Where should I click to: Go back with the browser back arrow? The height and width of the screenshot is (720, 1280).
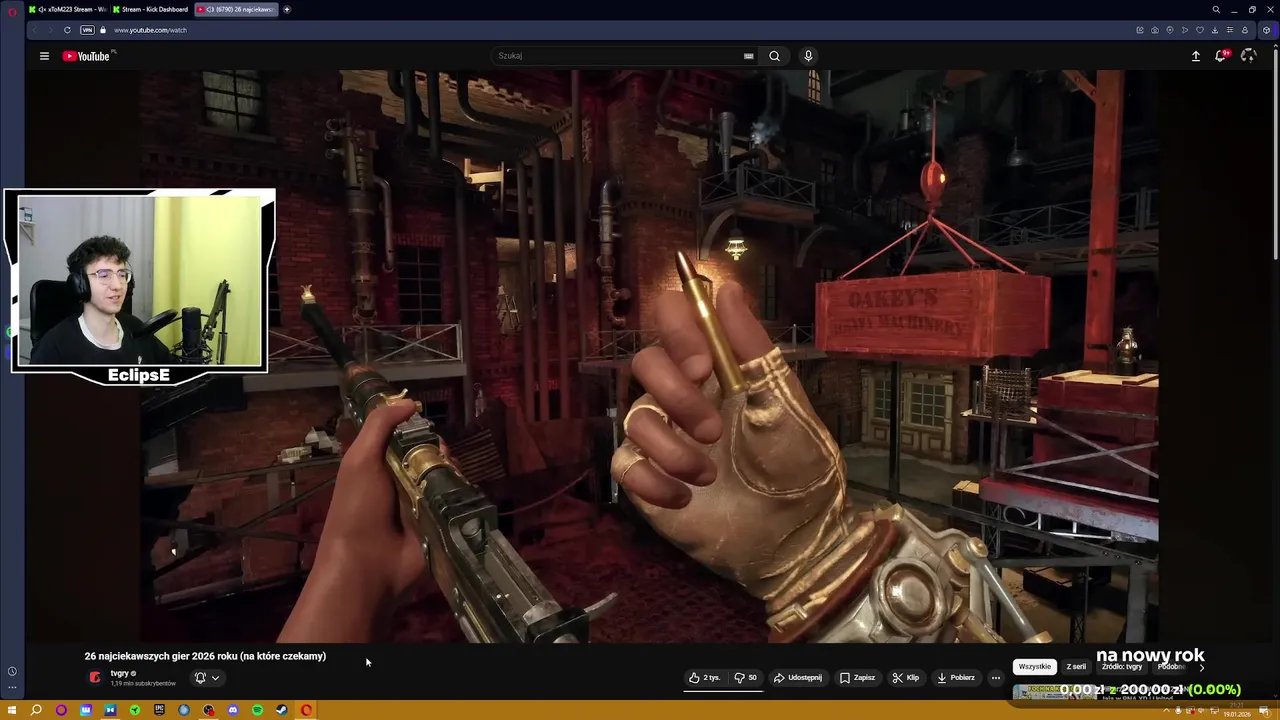[35, 30]
